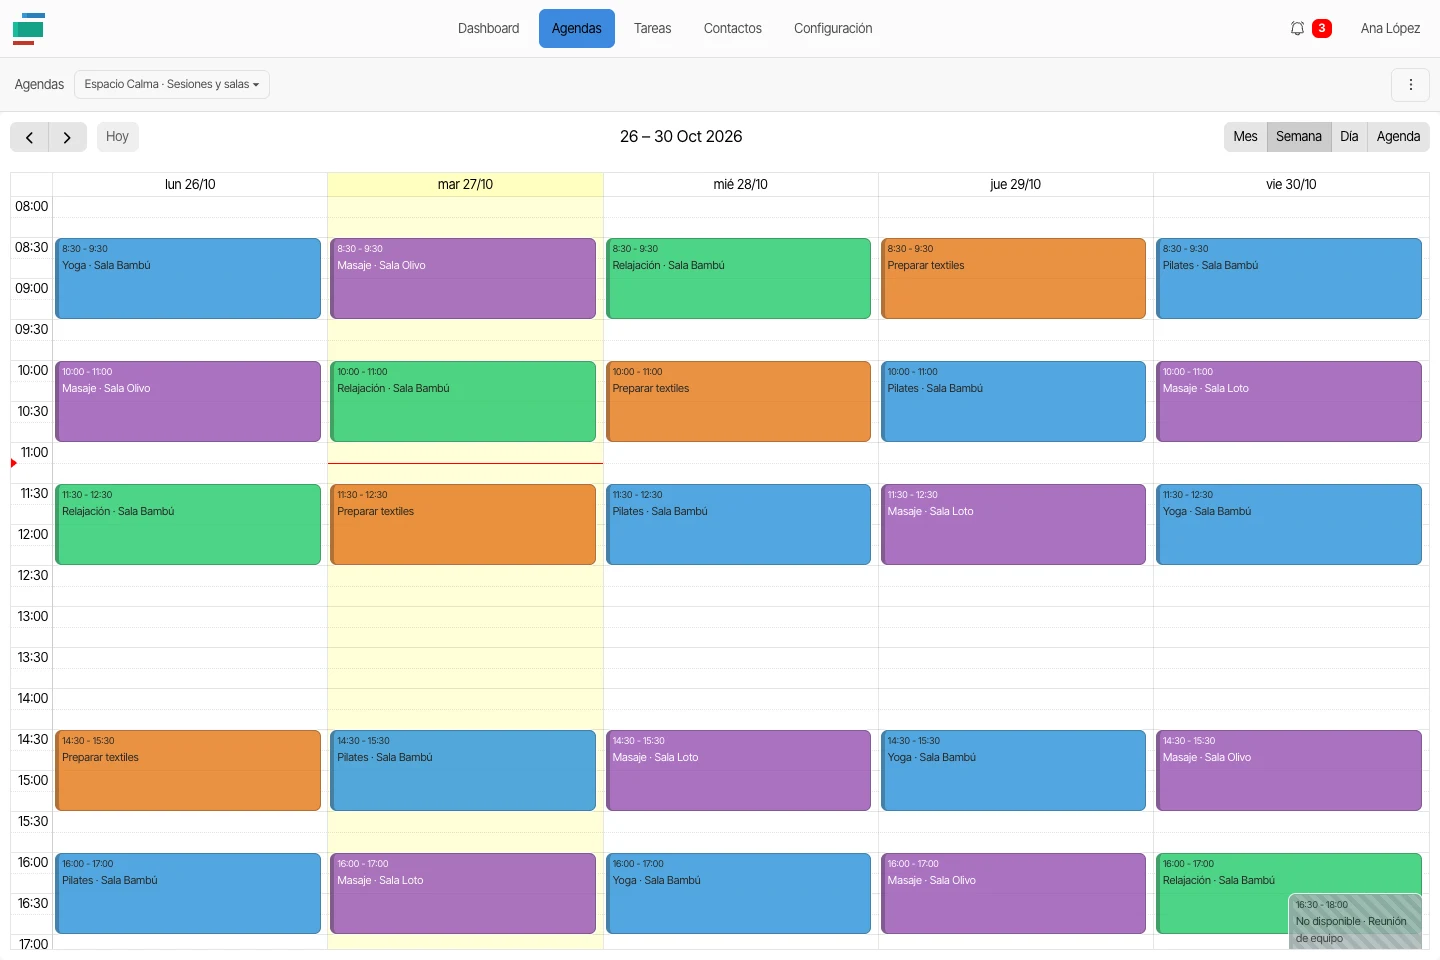Open the Dashboard tab
Viewport: 1440px width, 960px height.
(489, 29)
